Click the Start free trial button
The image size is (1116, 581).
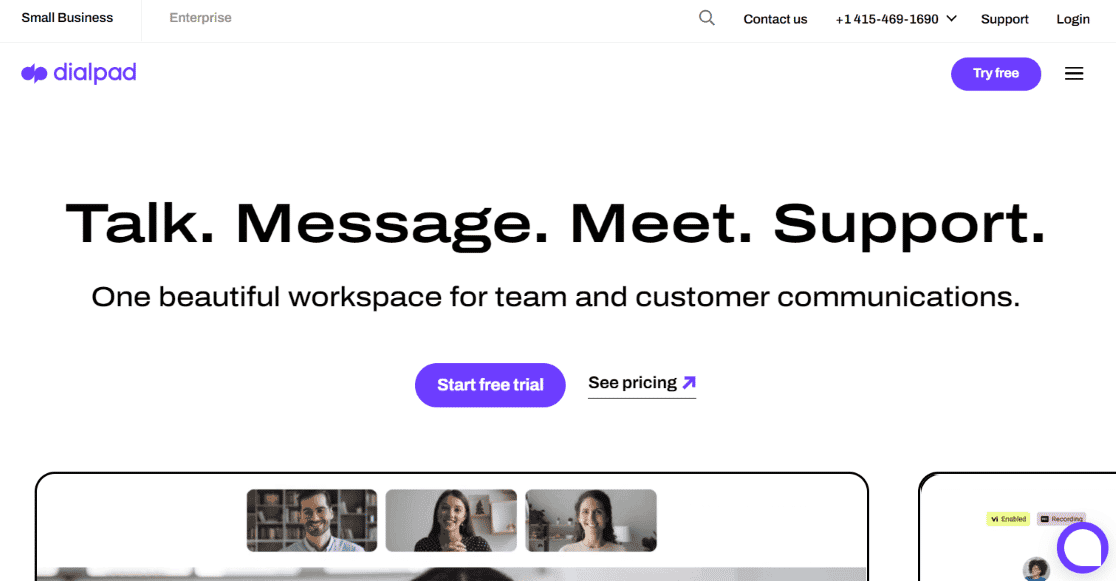[x=490, y=385]
